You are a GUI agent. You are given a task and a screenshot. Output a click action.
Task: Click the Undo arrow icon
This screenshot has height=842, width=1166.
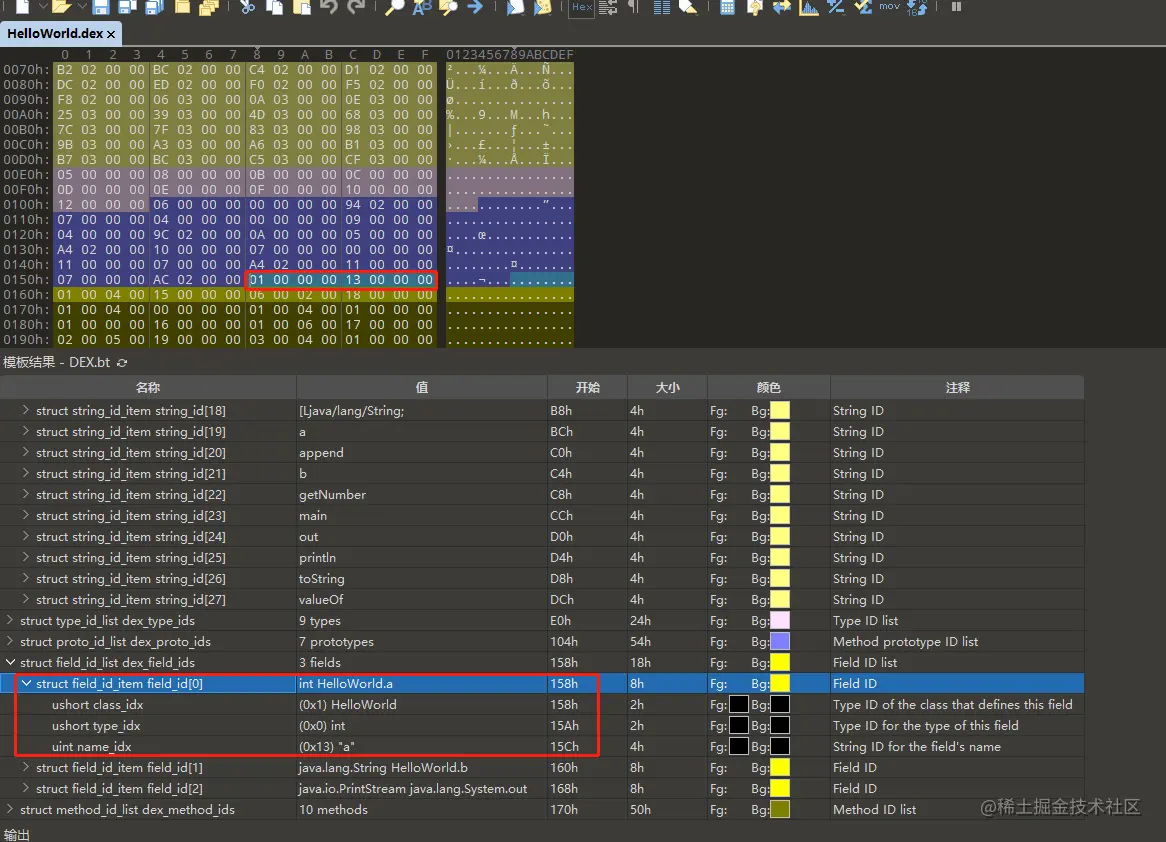(x=329, y=7)
